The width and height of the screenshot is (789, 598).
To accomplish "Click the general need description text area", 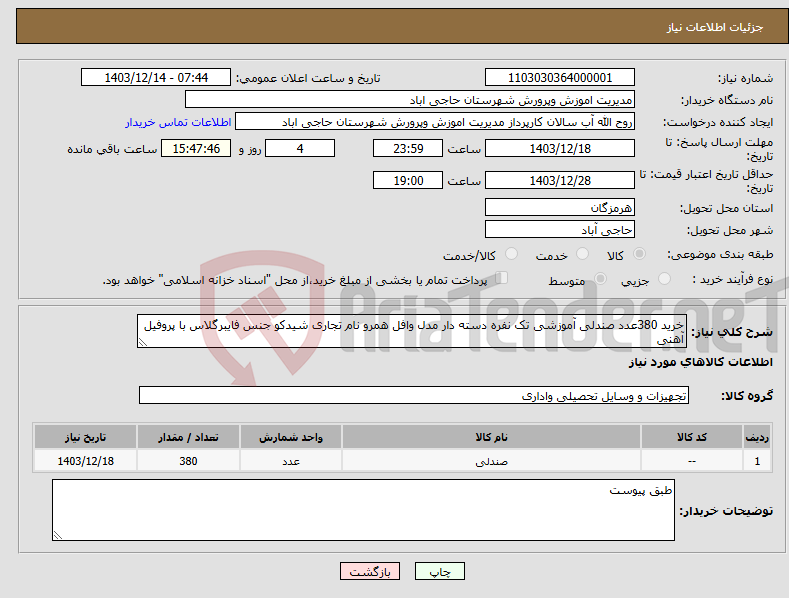I will click(x=412, y=331).
